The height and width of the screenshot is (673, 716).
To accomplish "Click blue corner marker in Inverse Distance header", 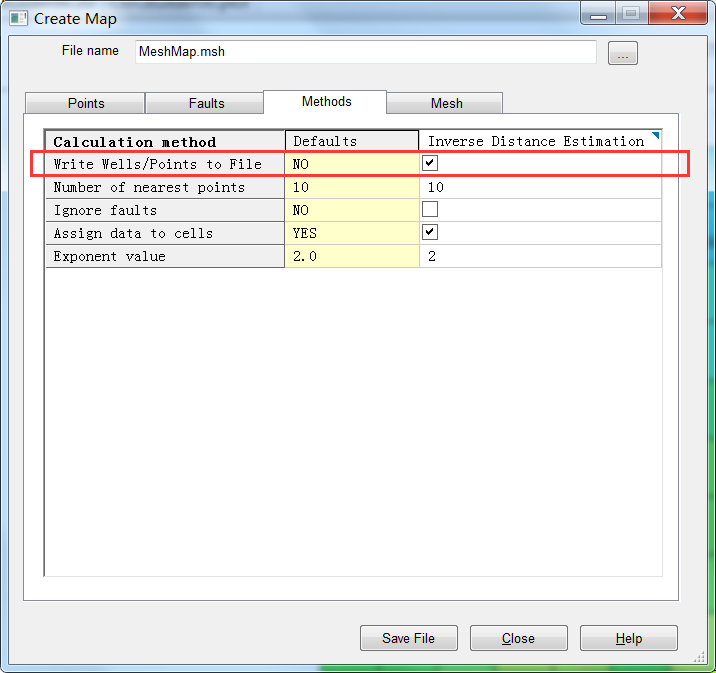I will coord(656,135).
